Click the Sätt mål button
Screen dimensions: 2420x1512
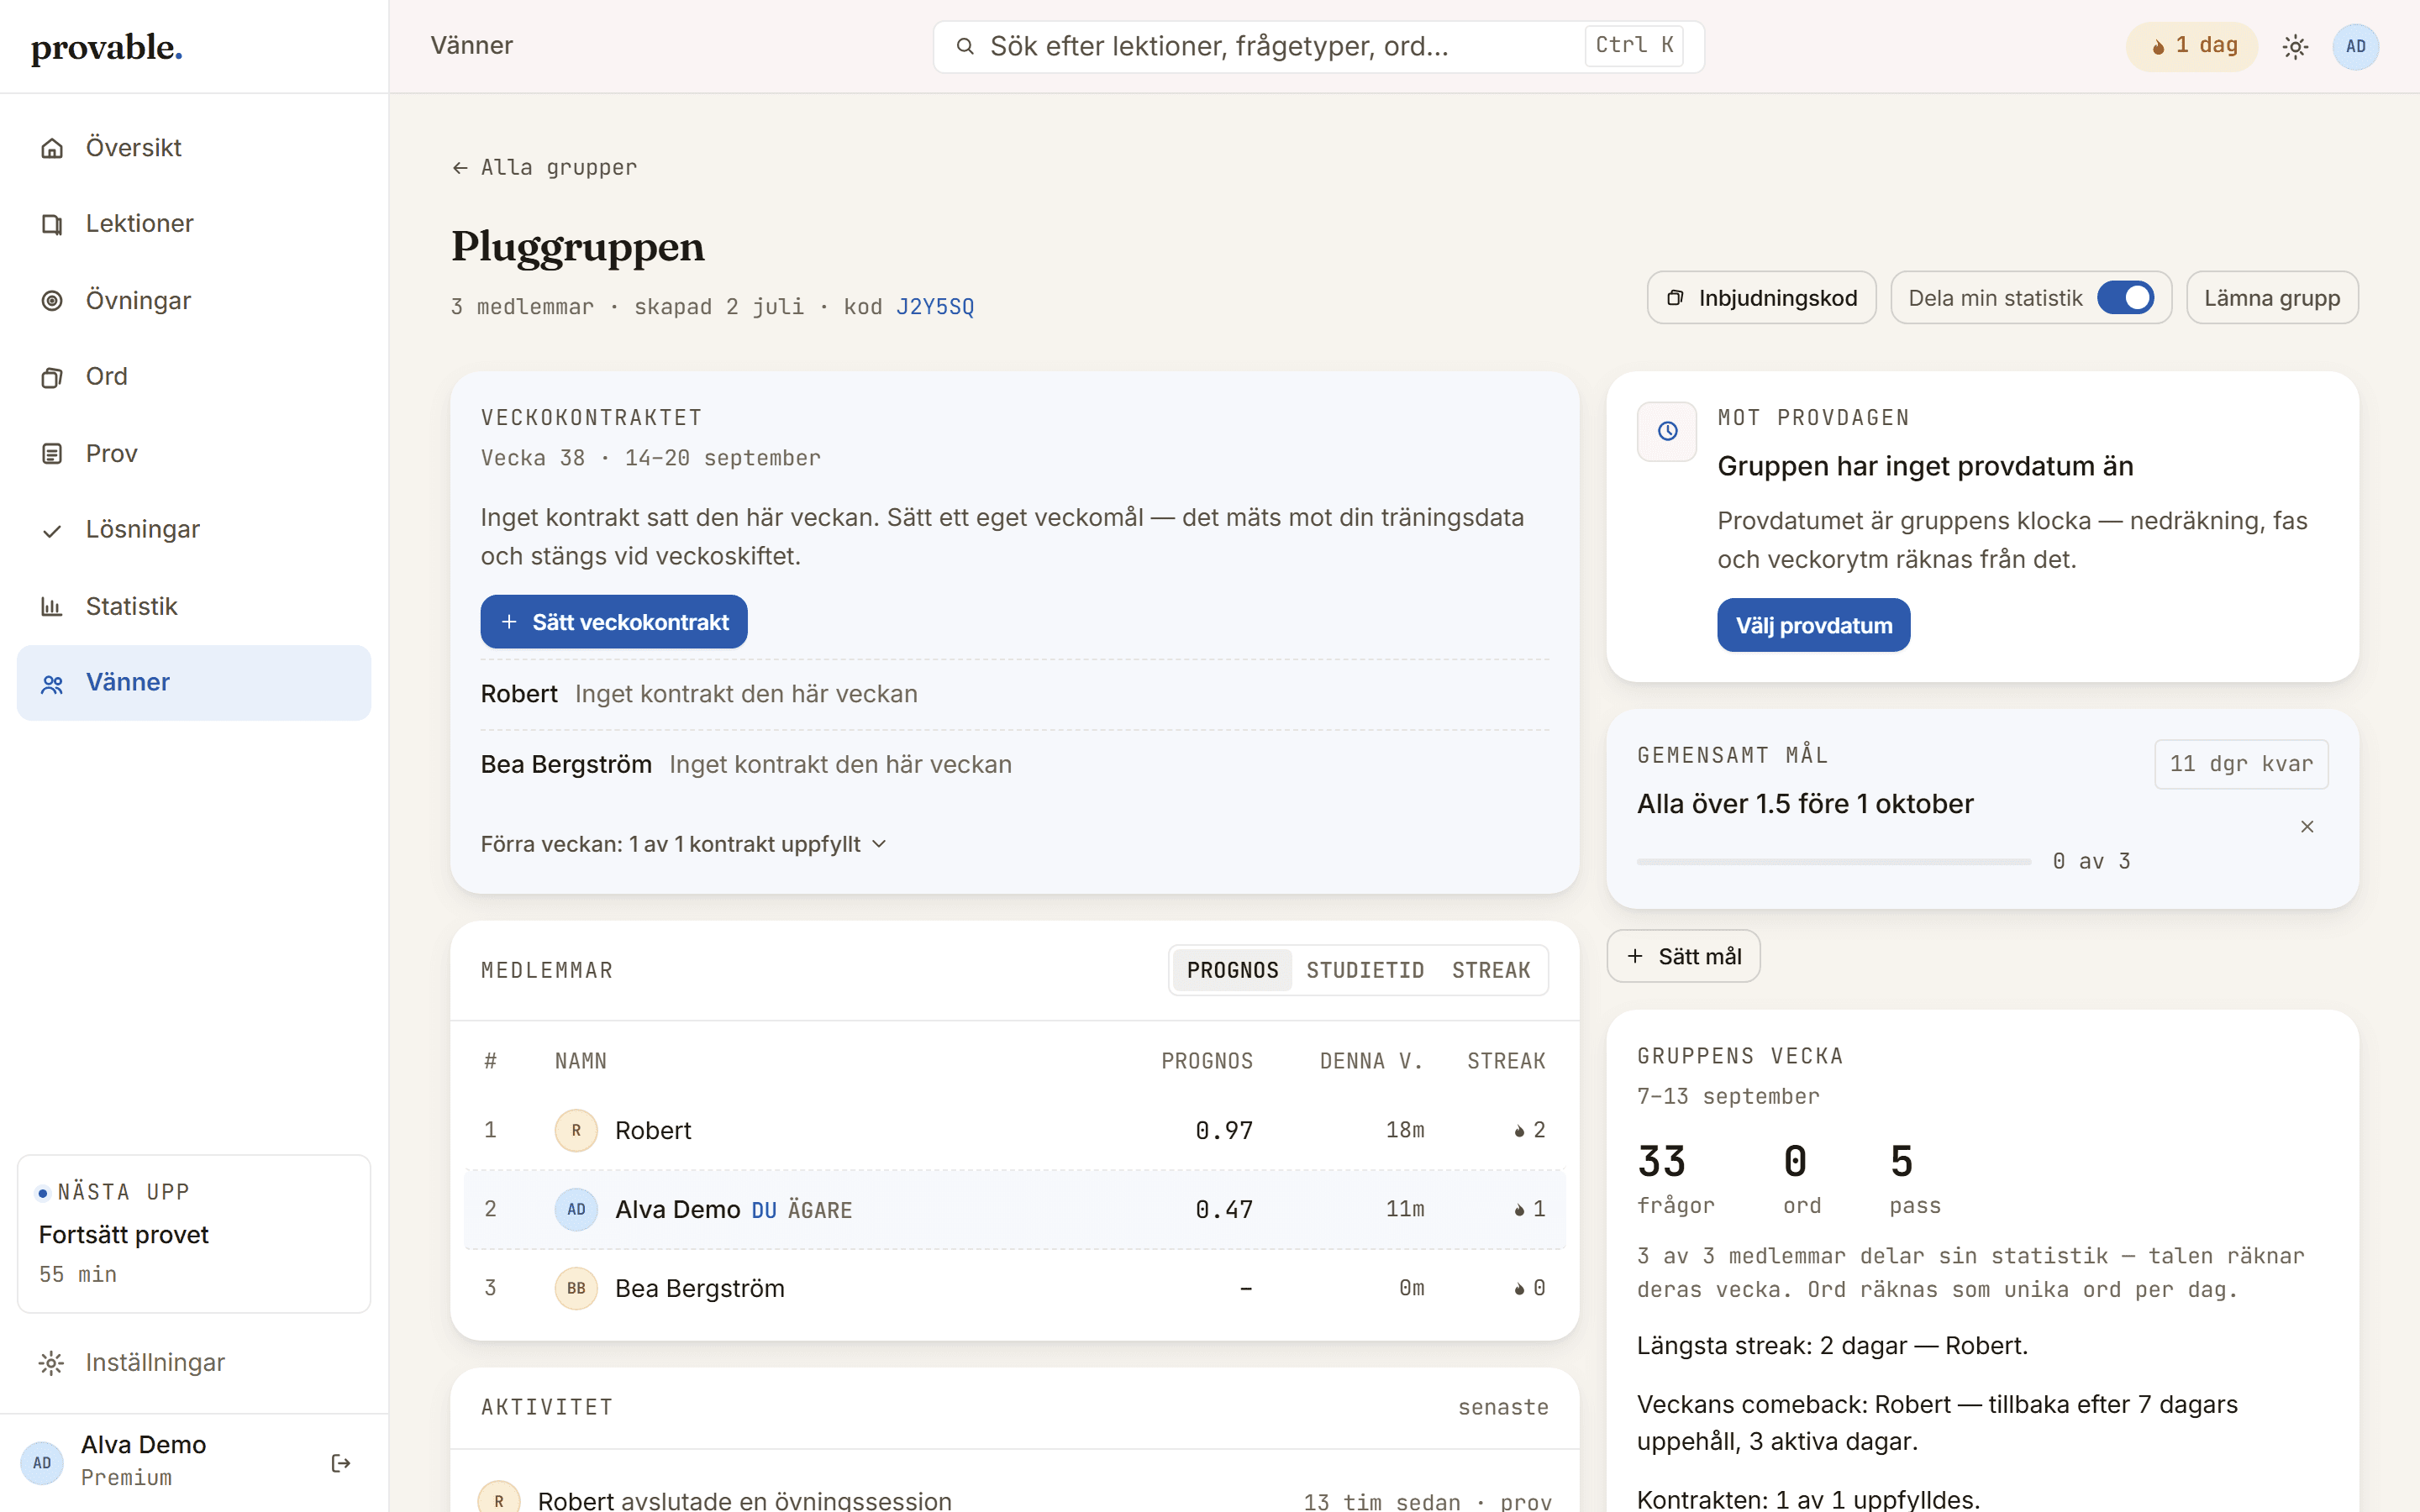tap(1684, 956)
